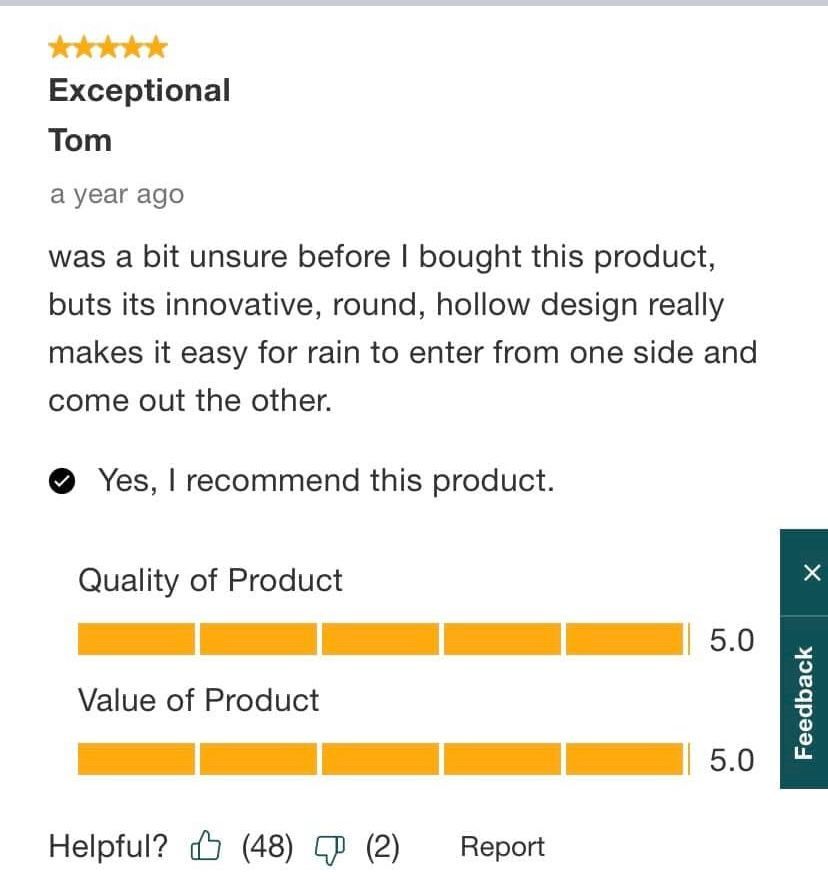
Task: Click the unhelpful vote count (2)
Action: coord(382,847)
